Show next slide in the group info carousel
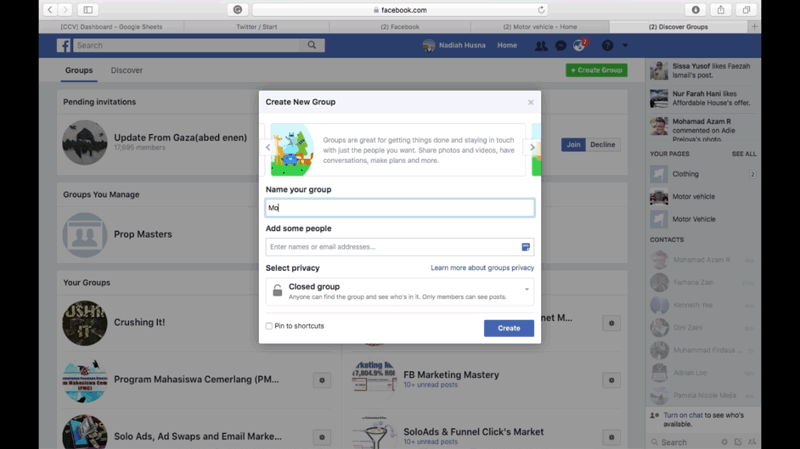 [x=532, y=148]
